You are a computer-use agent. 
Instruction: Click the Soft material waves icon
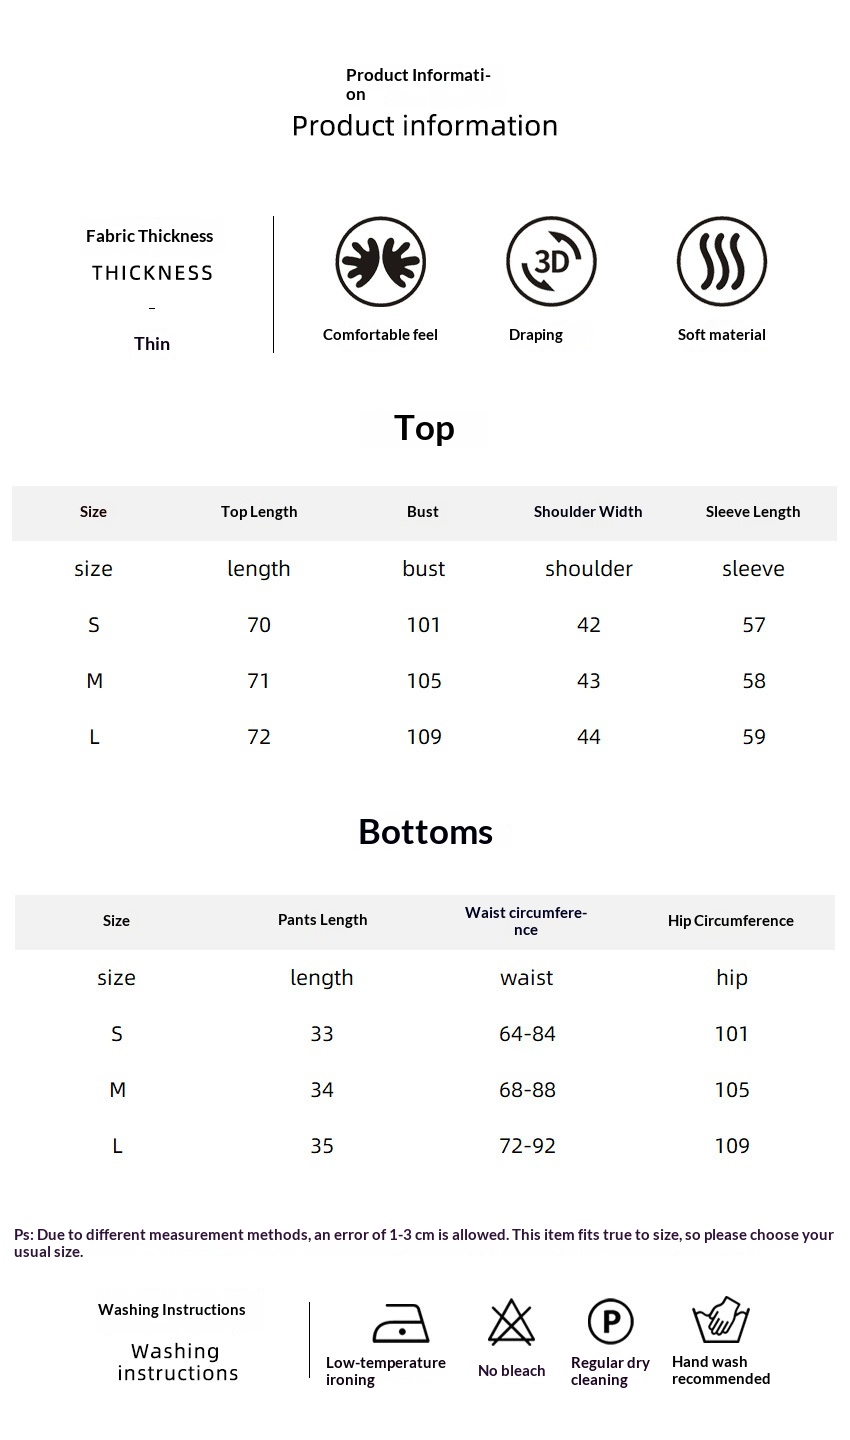click(722, 262)
